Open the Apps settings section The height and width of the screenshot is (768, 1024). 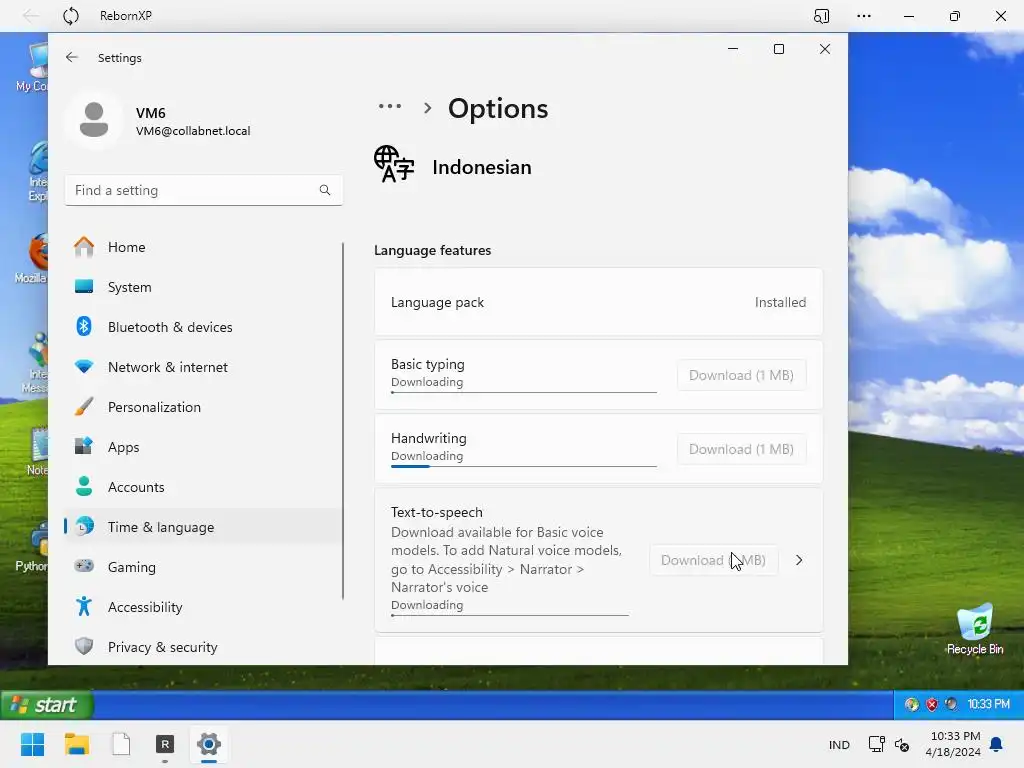pyautogui.click(x=202, y=447)
